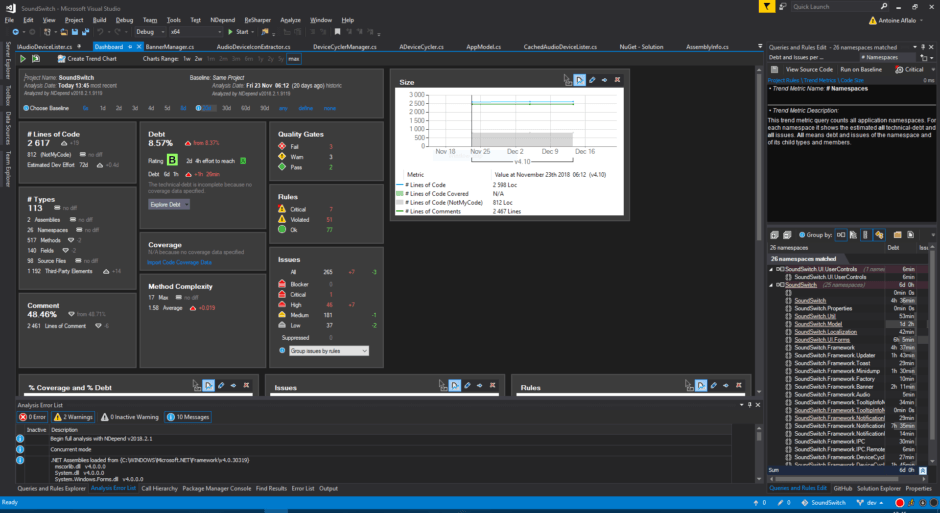
Task: Switch to BannerManager.cs tab
Action: (x=170, y=47)
